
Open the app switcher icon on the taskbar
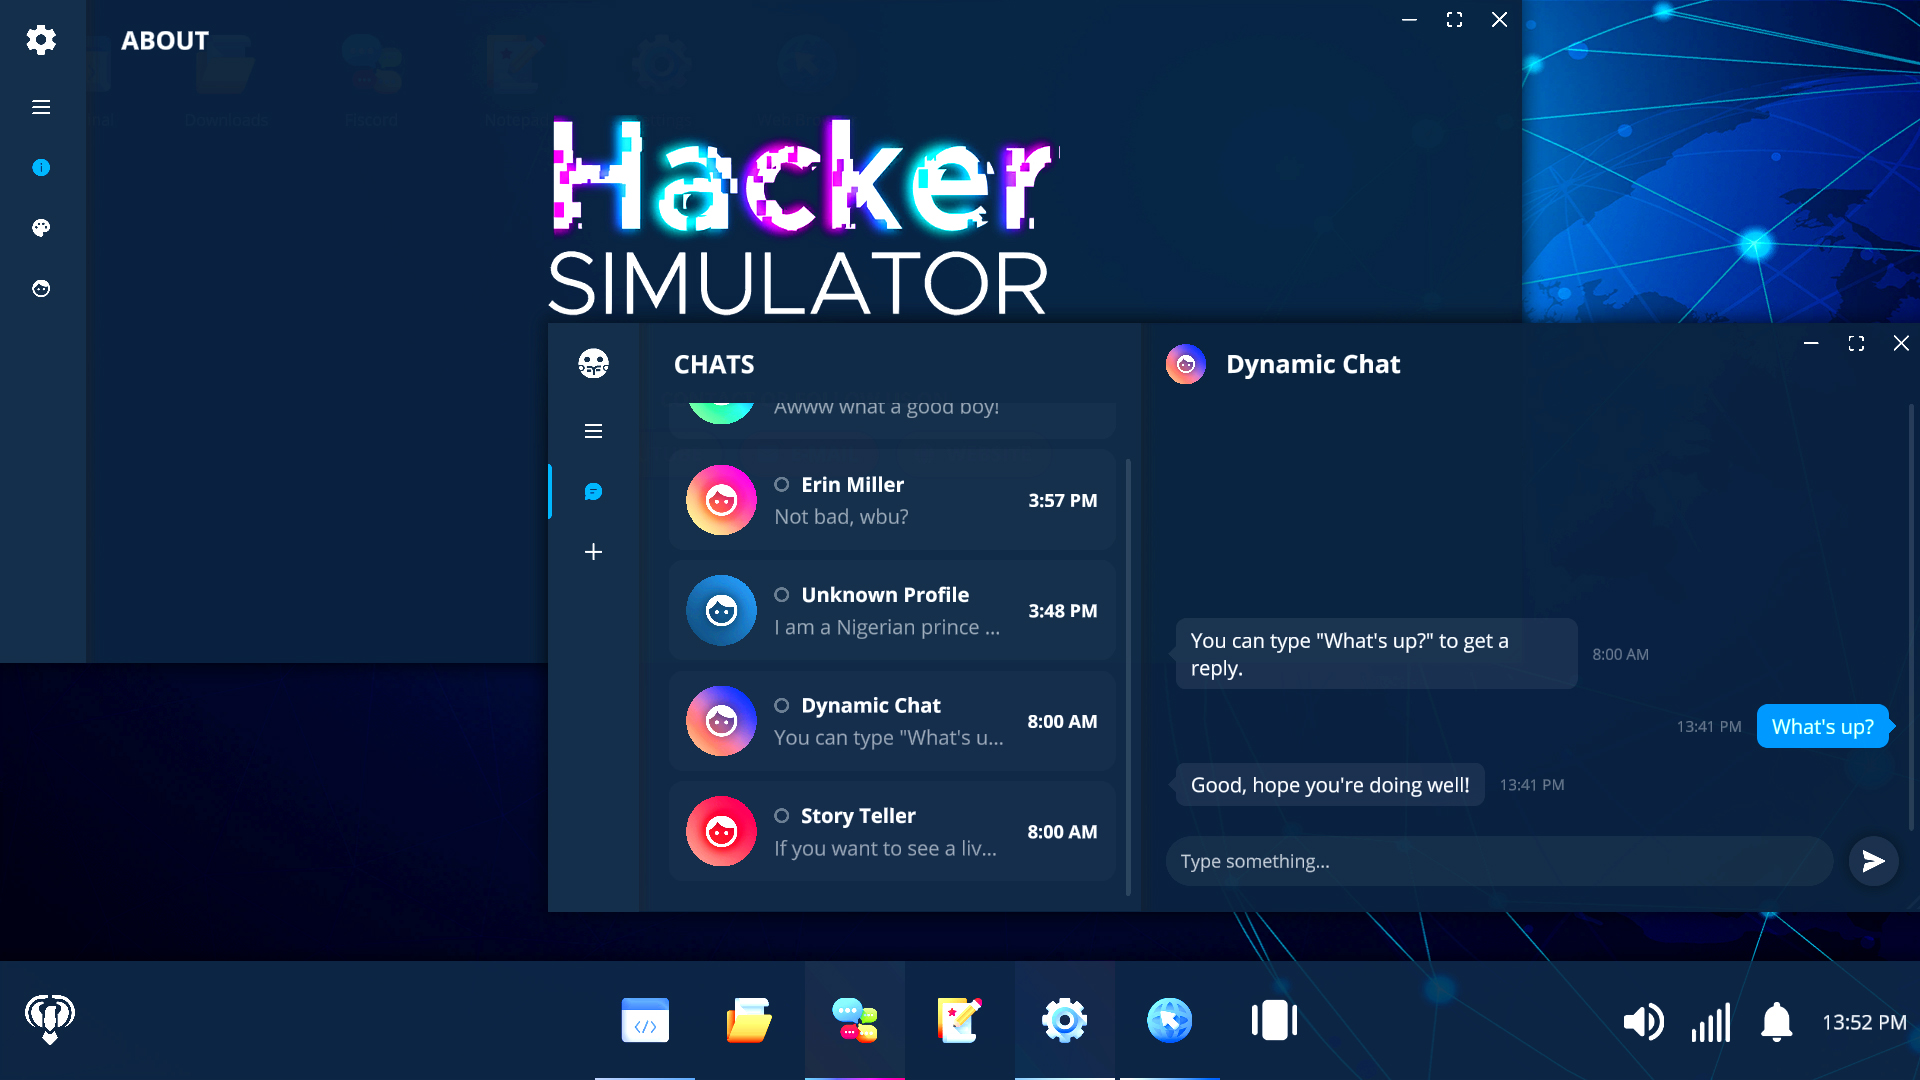tap(1273, 1020)
